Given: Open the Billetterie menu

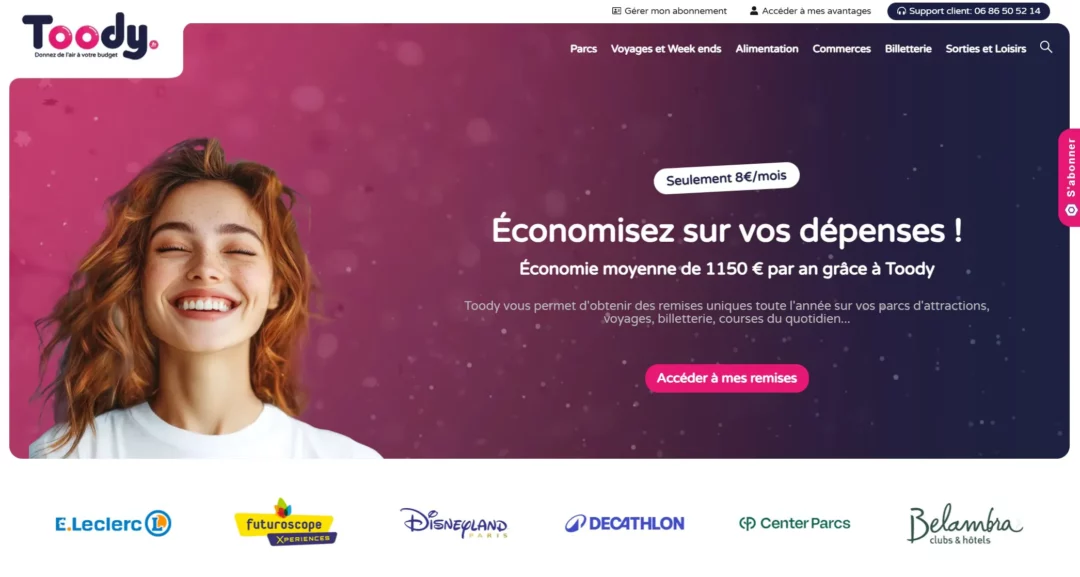Looking at the screenshot, I should click(x=908, y=49).
